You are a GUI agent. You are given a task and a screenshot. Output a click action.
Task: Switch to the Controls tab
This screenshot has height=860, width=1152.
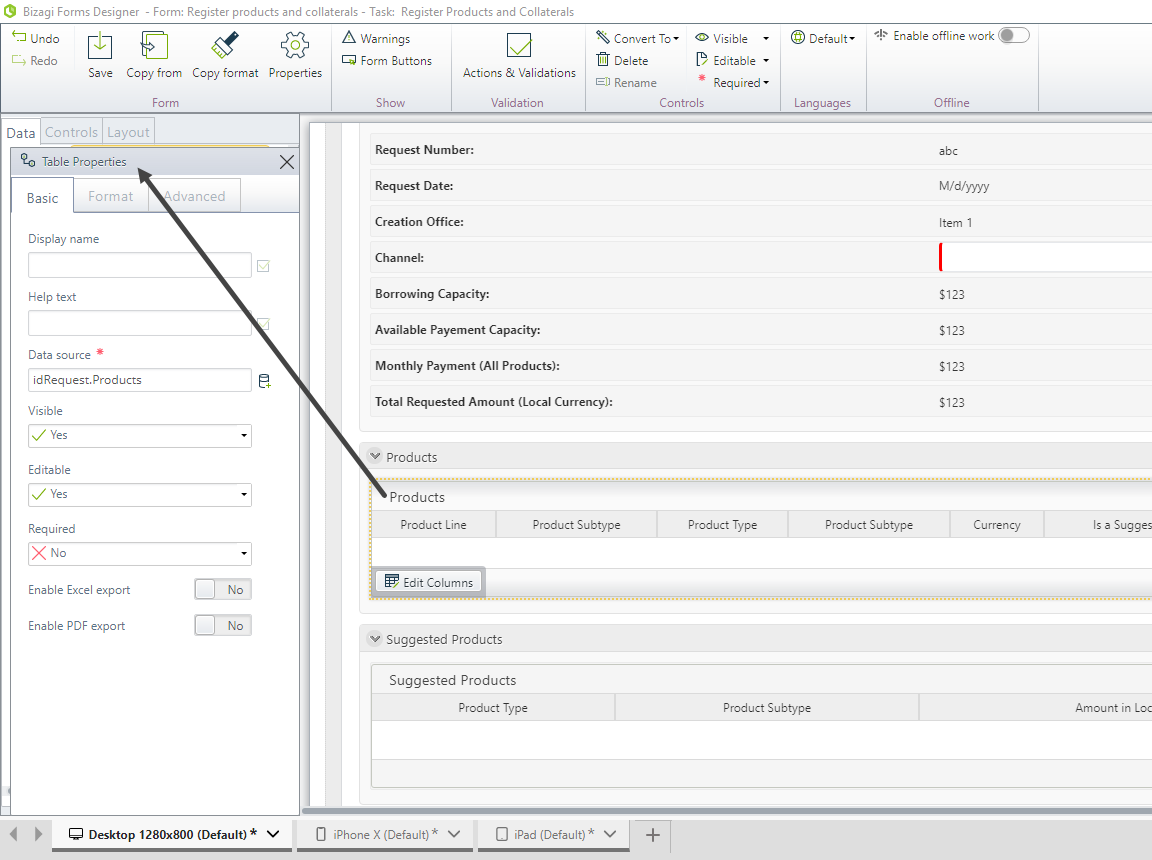click(71, 132)
